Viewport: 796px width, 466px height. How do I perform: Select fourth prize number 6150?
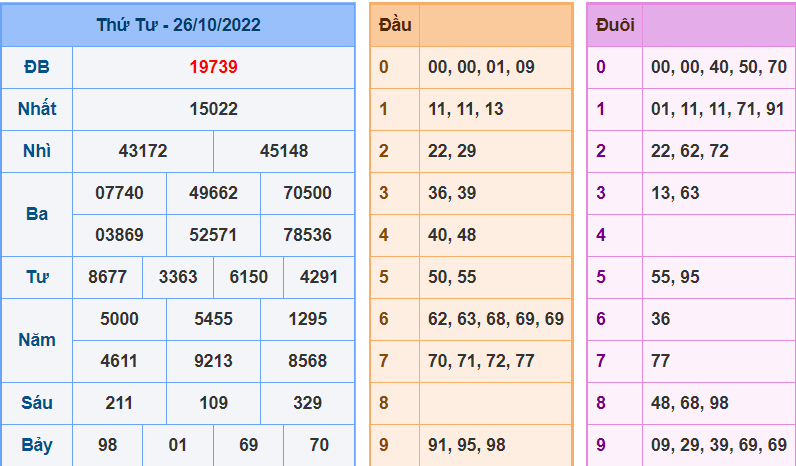click(x=248, y=277)
